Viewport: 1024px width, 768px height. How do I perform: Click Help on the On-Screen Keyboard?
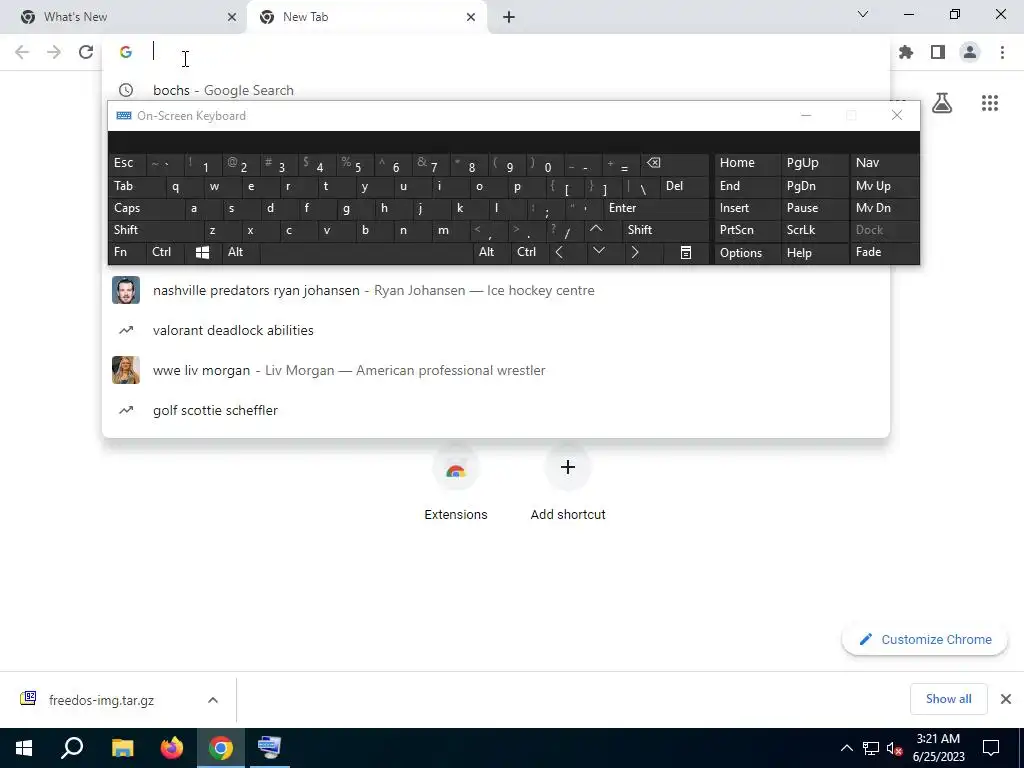click(x=814, y=252)
